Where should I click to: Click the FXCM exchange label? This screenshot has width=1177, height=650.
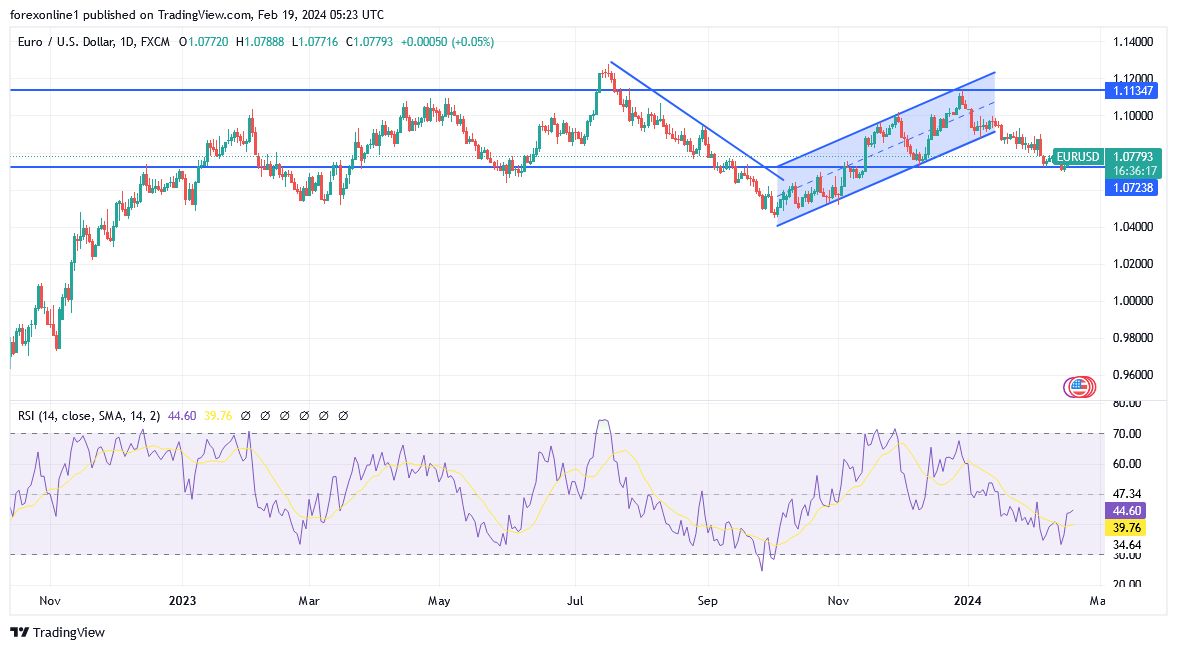coord(155,42)
